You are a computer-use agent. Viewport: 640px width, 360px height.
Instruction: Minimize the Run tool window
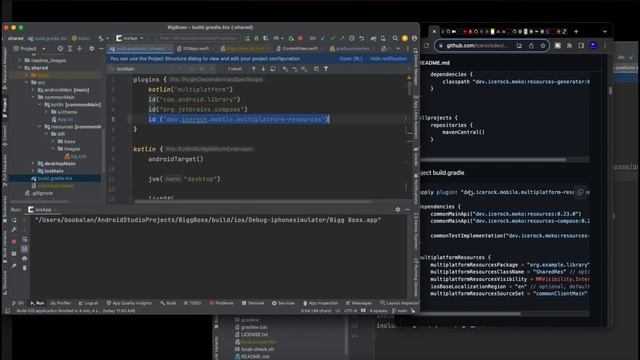pos(407,209)
